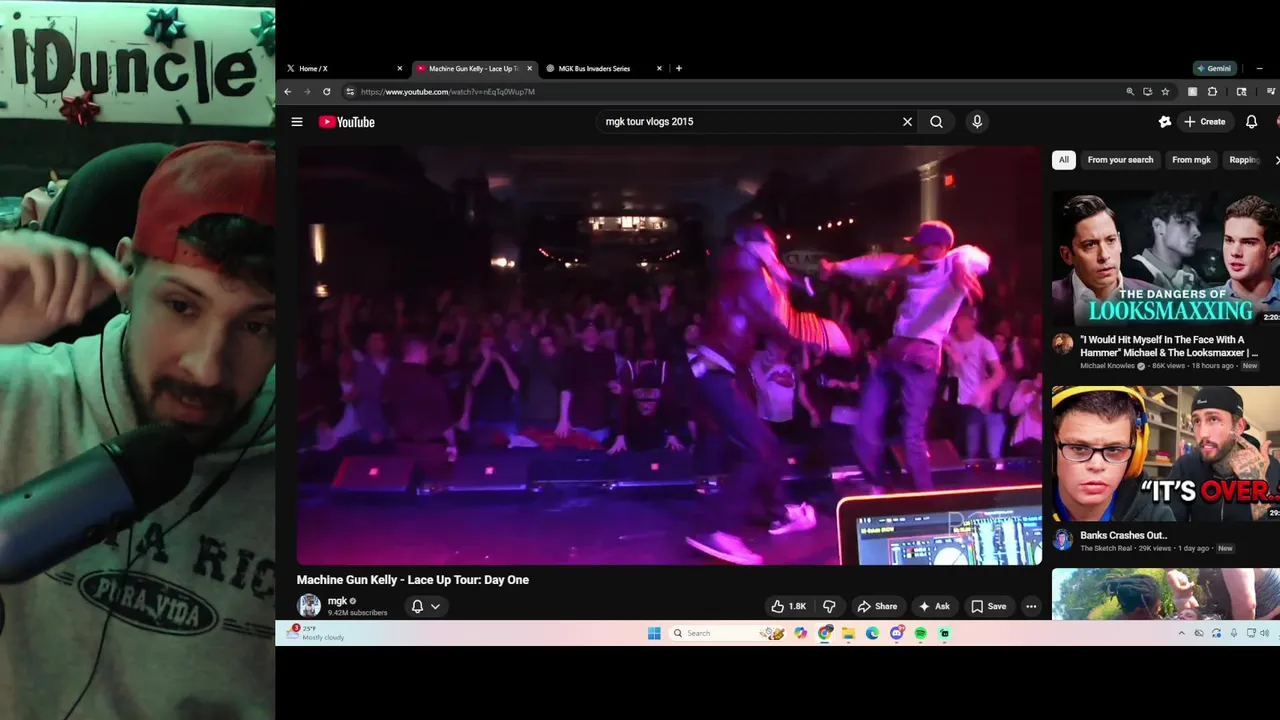
Task: Go to the YouTube home logo
Action: pos(346,122)
